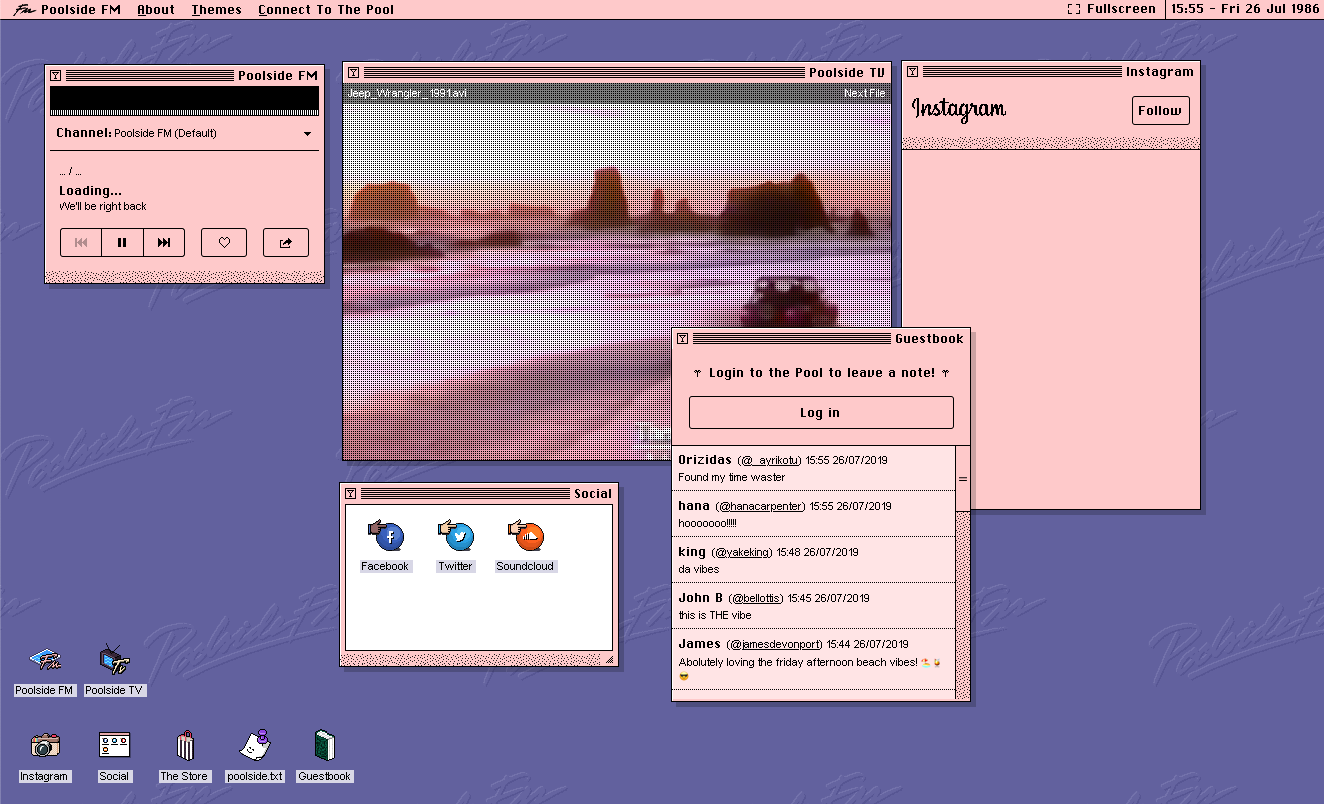Click the Log in button in Guestbook
Viewport: 1324px width, 804px height.
pyautogui.click(x=821, y=413)
